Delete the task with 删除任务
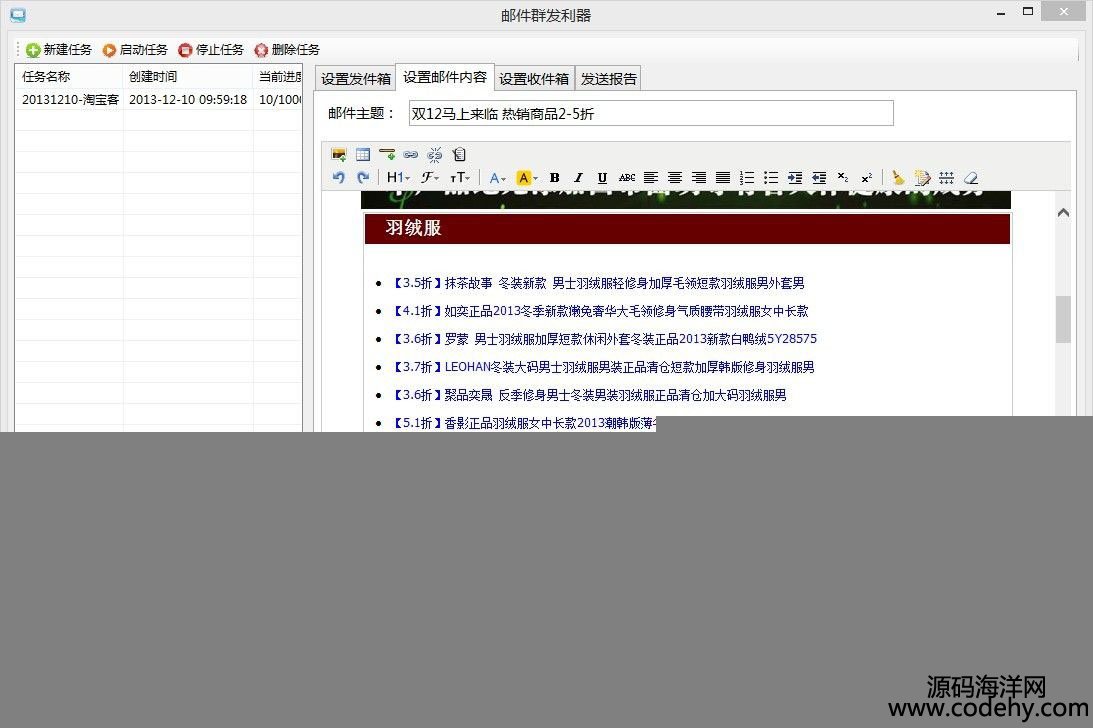The width and height of the screenshot is (1093, 728). pyautogui.click(x=286, y=50)
